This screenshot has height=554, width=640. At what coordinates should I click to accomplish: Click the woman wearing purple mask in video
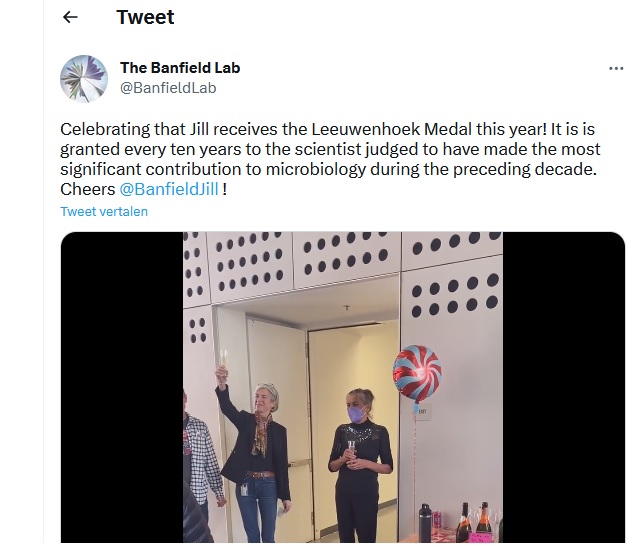pyautogui.click(x=360, y=461)
